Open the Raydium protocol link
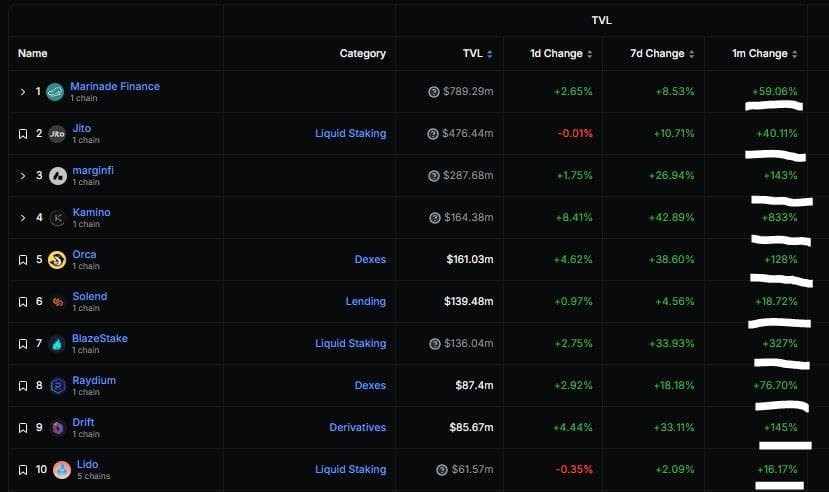The height and width of the screenshot is (492, 829). coord(94,380)
